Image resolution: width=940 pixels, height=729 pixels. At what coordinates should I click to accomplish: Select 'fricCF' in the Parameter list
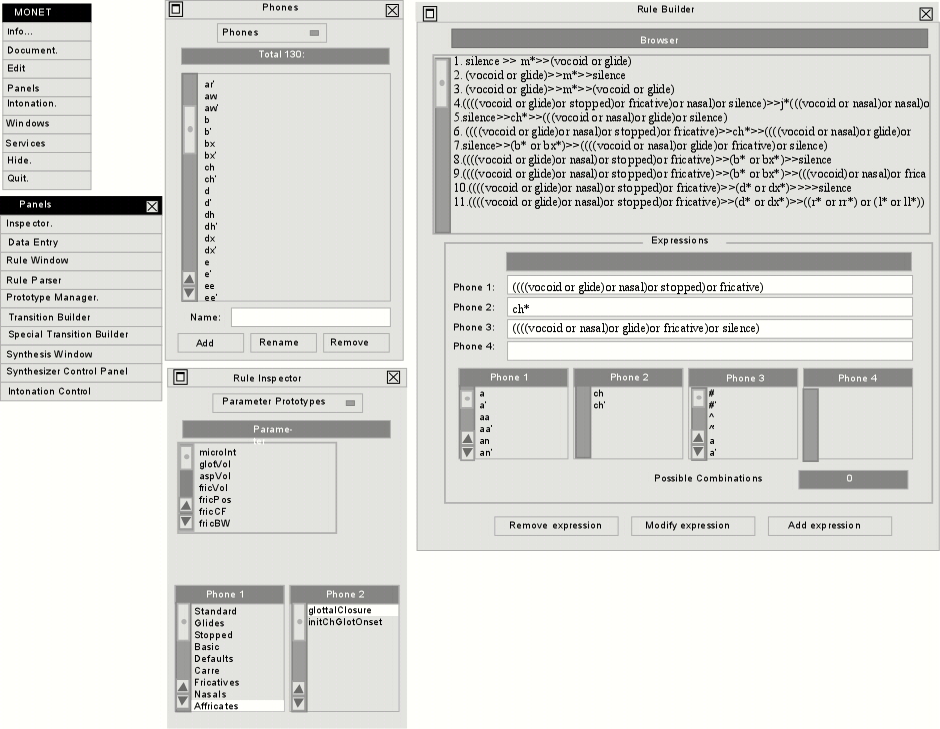coord(213,511)
